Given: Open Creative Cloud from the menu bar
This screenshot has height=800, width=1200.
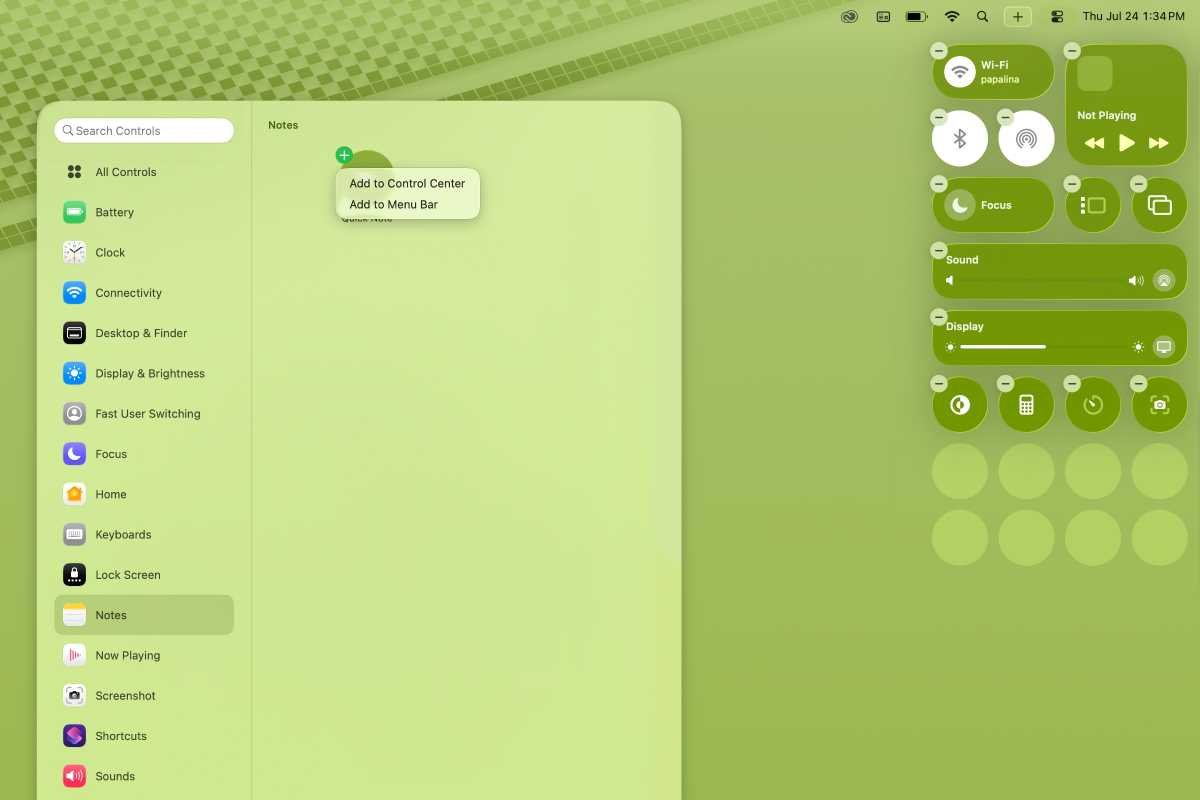Looking at the screenshot, I should point(849,17).
